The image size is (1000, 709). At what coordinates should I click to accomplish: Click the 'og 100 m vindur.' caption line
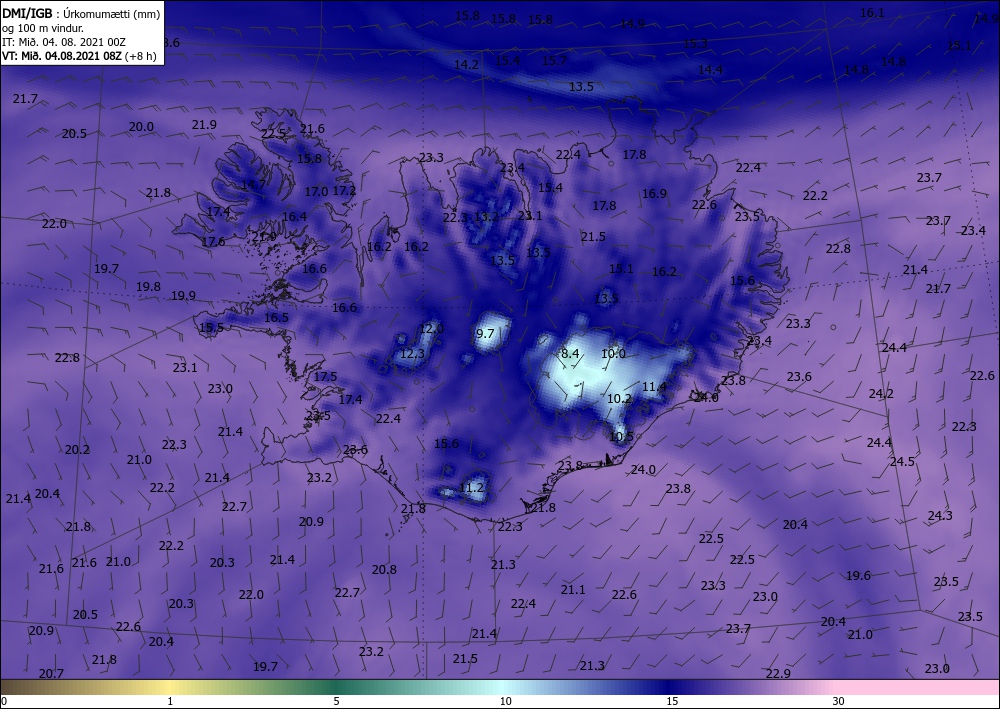click(x=43, y=28)
